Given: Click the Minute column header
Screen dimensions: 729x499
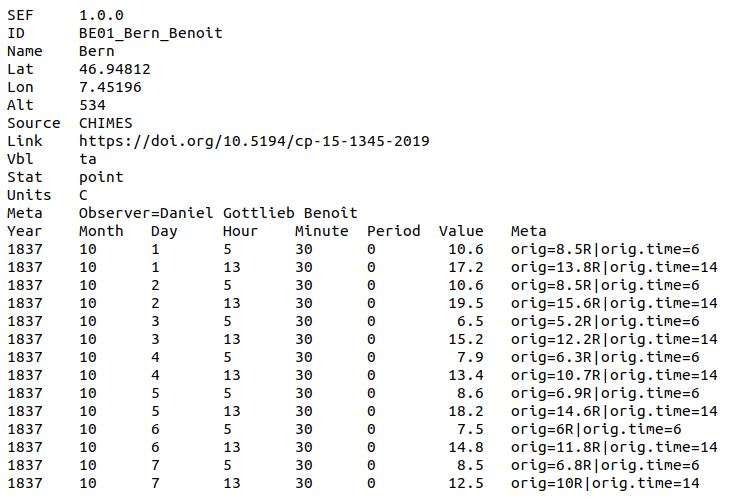Looking at the screenshot, I should (321, 231).
